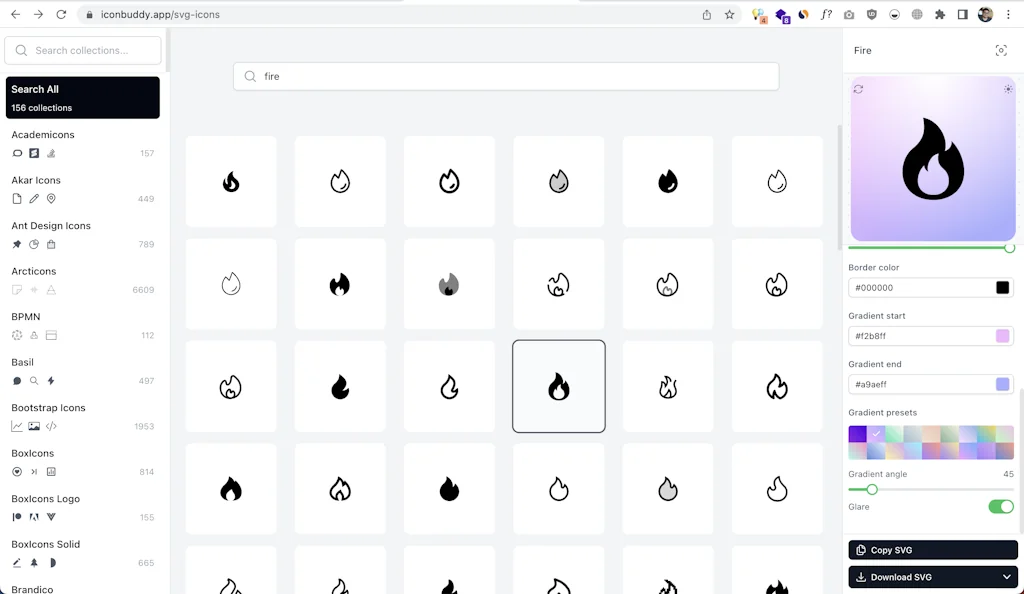Click the capture icon beside the Fire title

(x=1001, y=50)
